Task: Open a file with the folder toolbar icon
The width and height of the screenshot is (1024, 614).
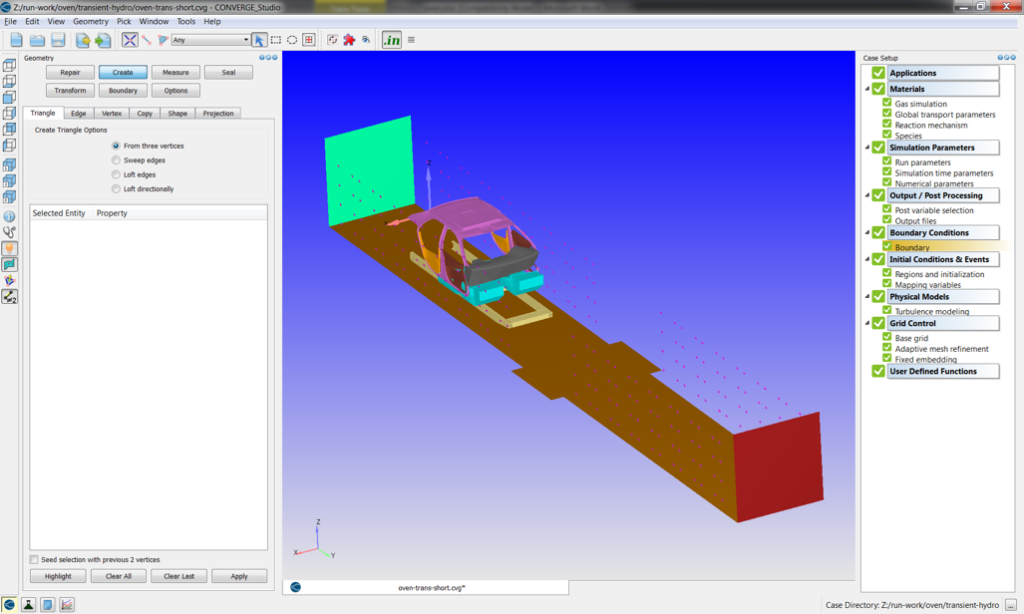Action: [37, 40]
